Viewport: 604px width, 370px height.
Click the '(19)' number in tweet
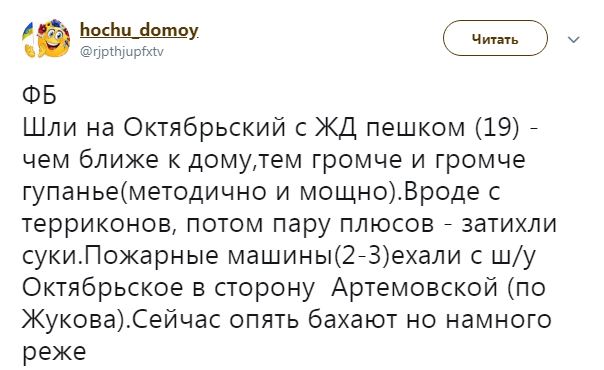pos(497,127)
